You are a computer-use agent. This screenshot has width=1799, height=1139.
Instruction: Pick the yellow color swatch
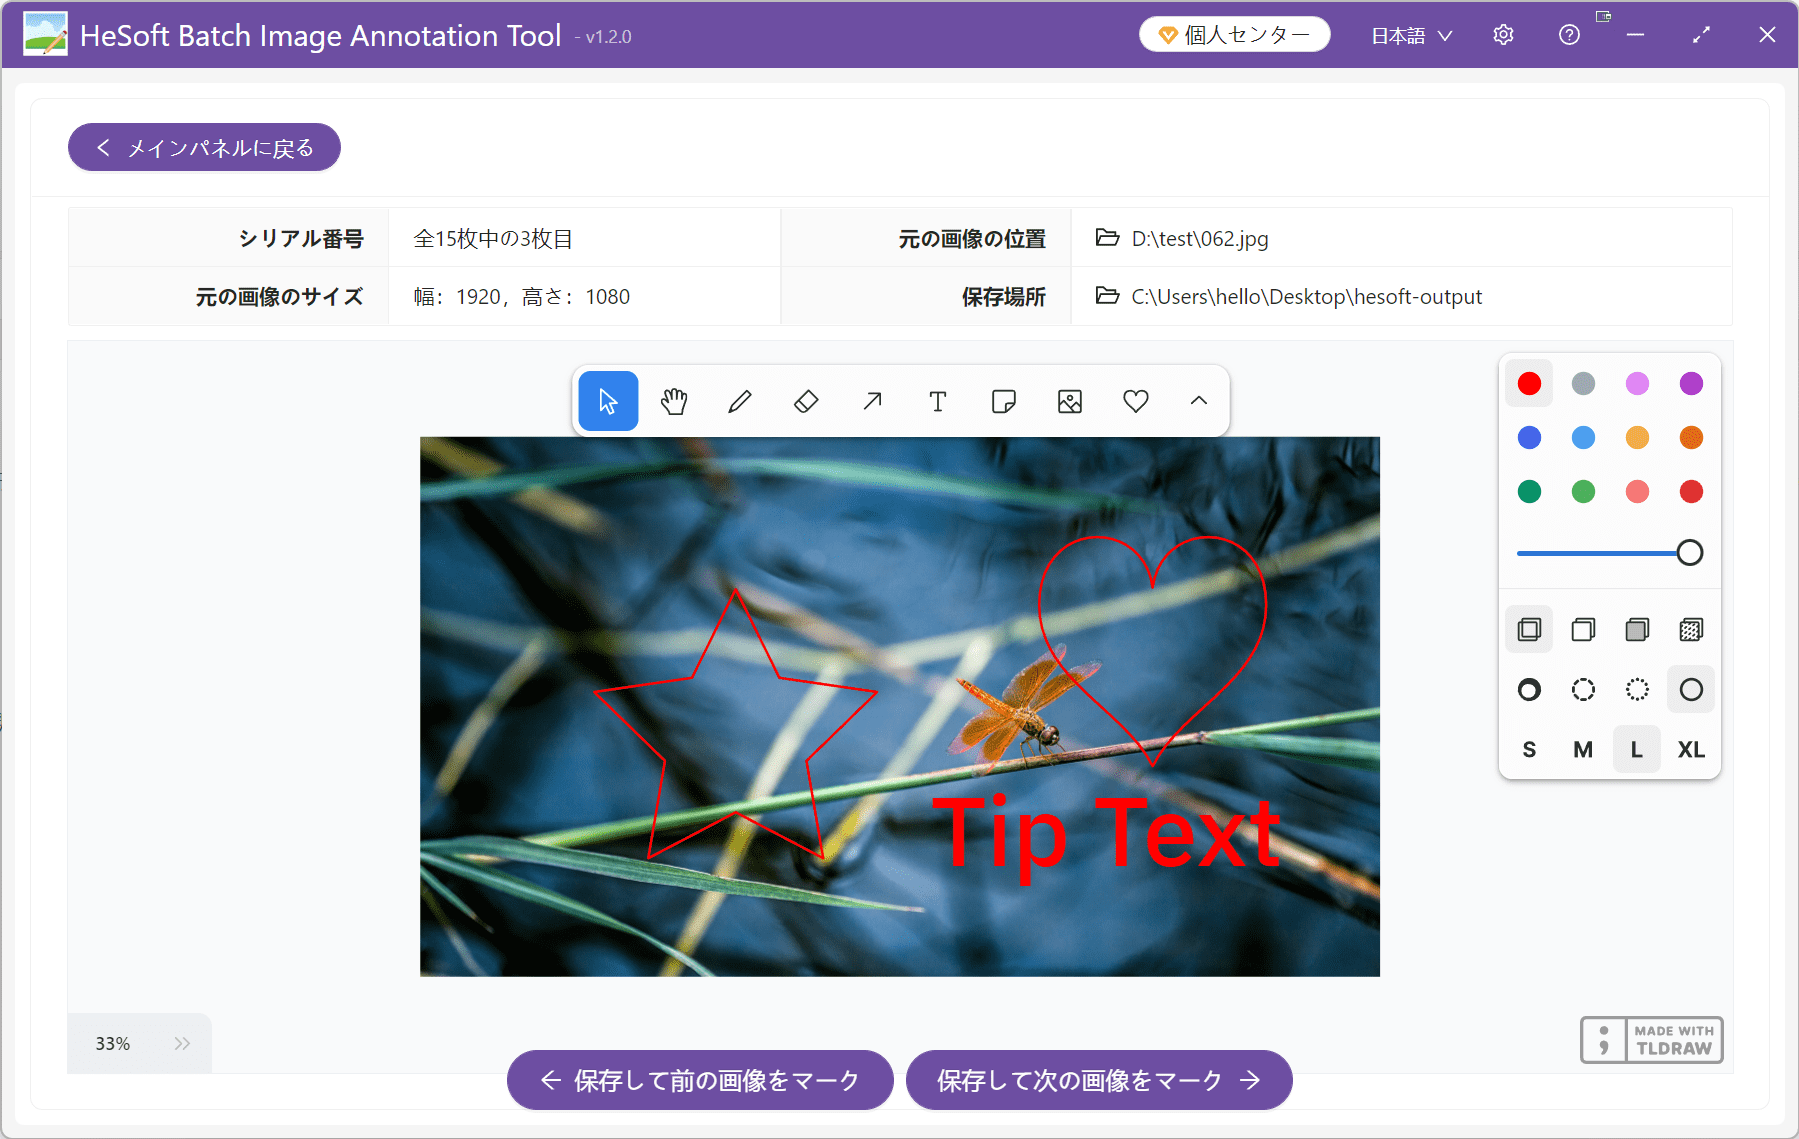1637,438
